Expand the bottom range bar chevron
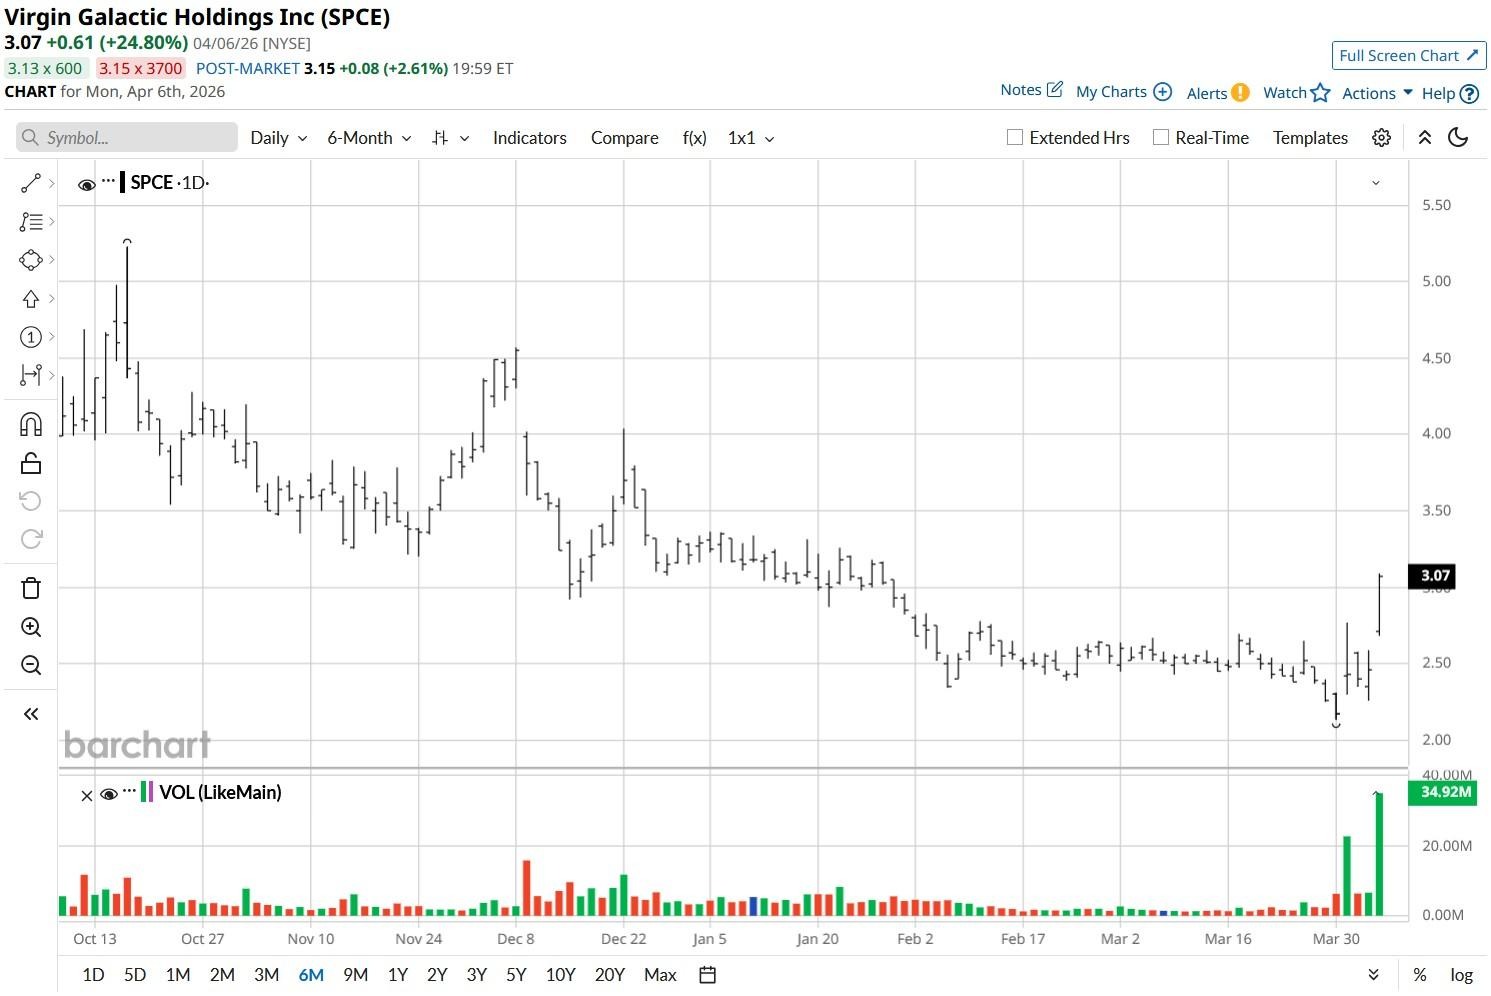This screenshot has height=996, width=1491. pos(1374,975)
